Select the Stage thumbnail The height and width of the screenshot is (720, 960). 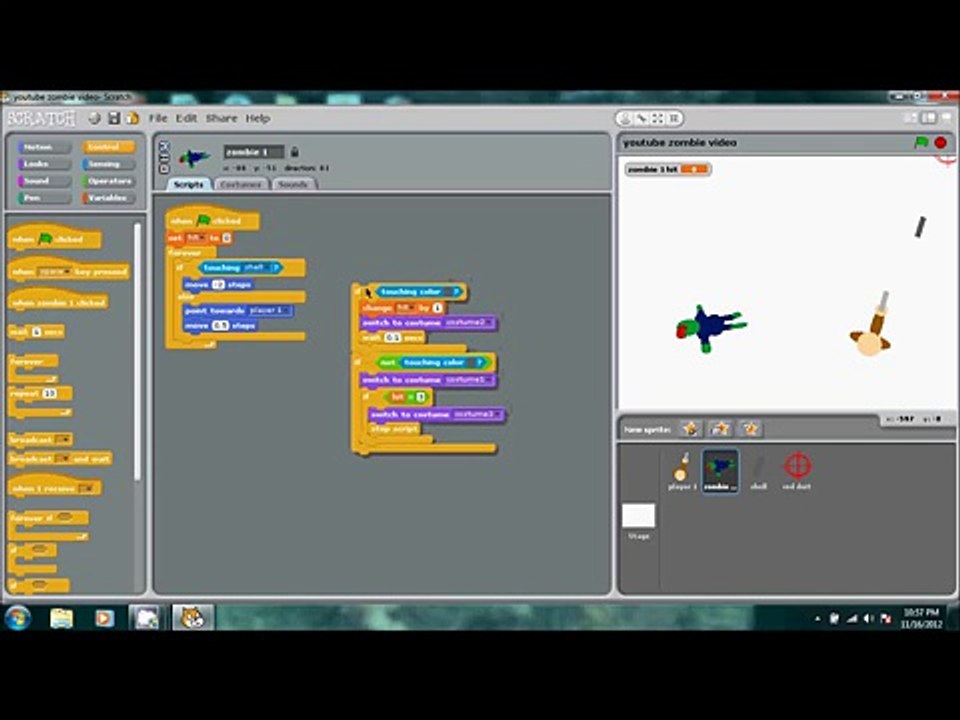(x=639, y=521)
